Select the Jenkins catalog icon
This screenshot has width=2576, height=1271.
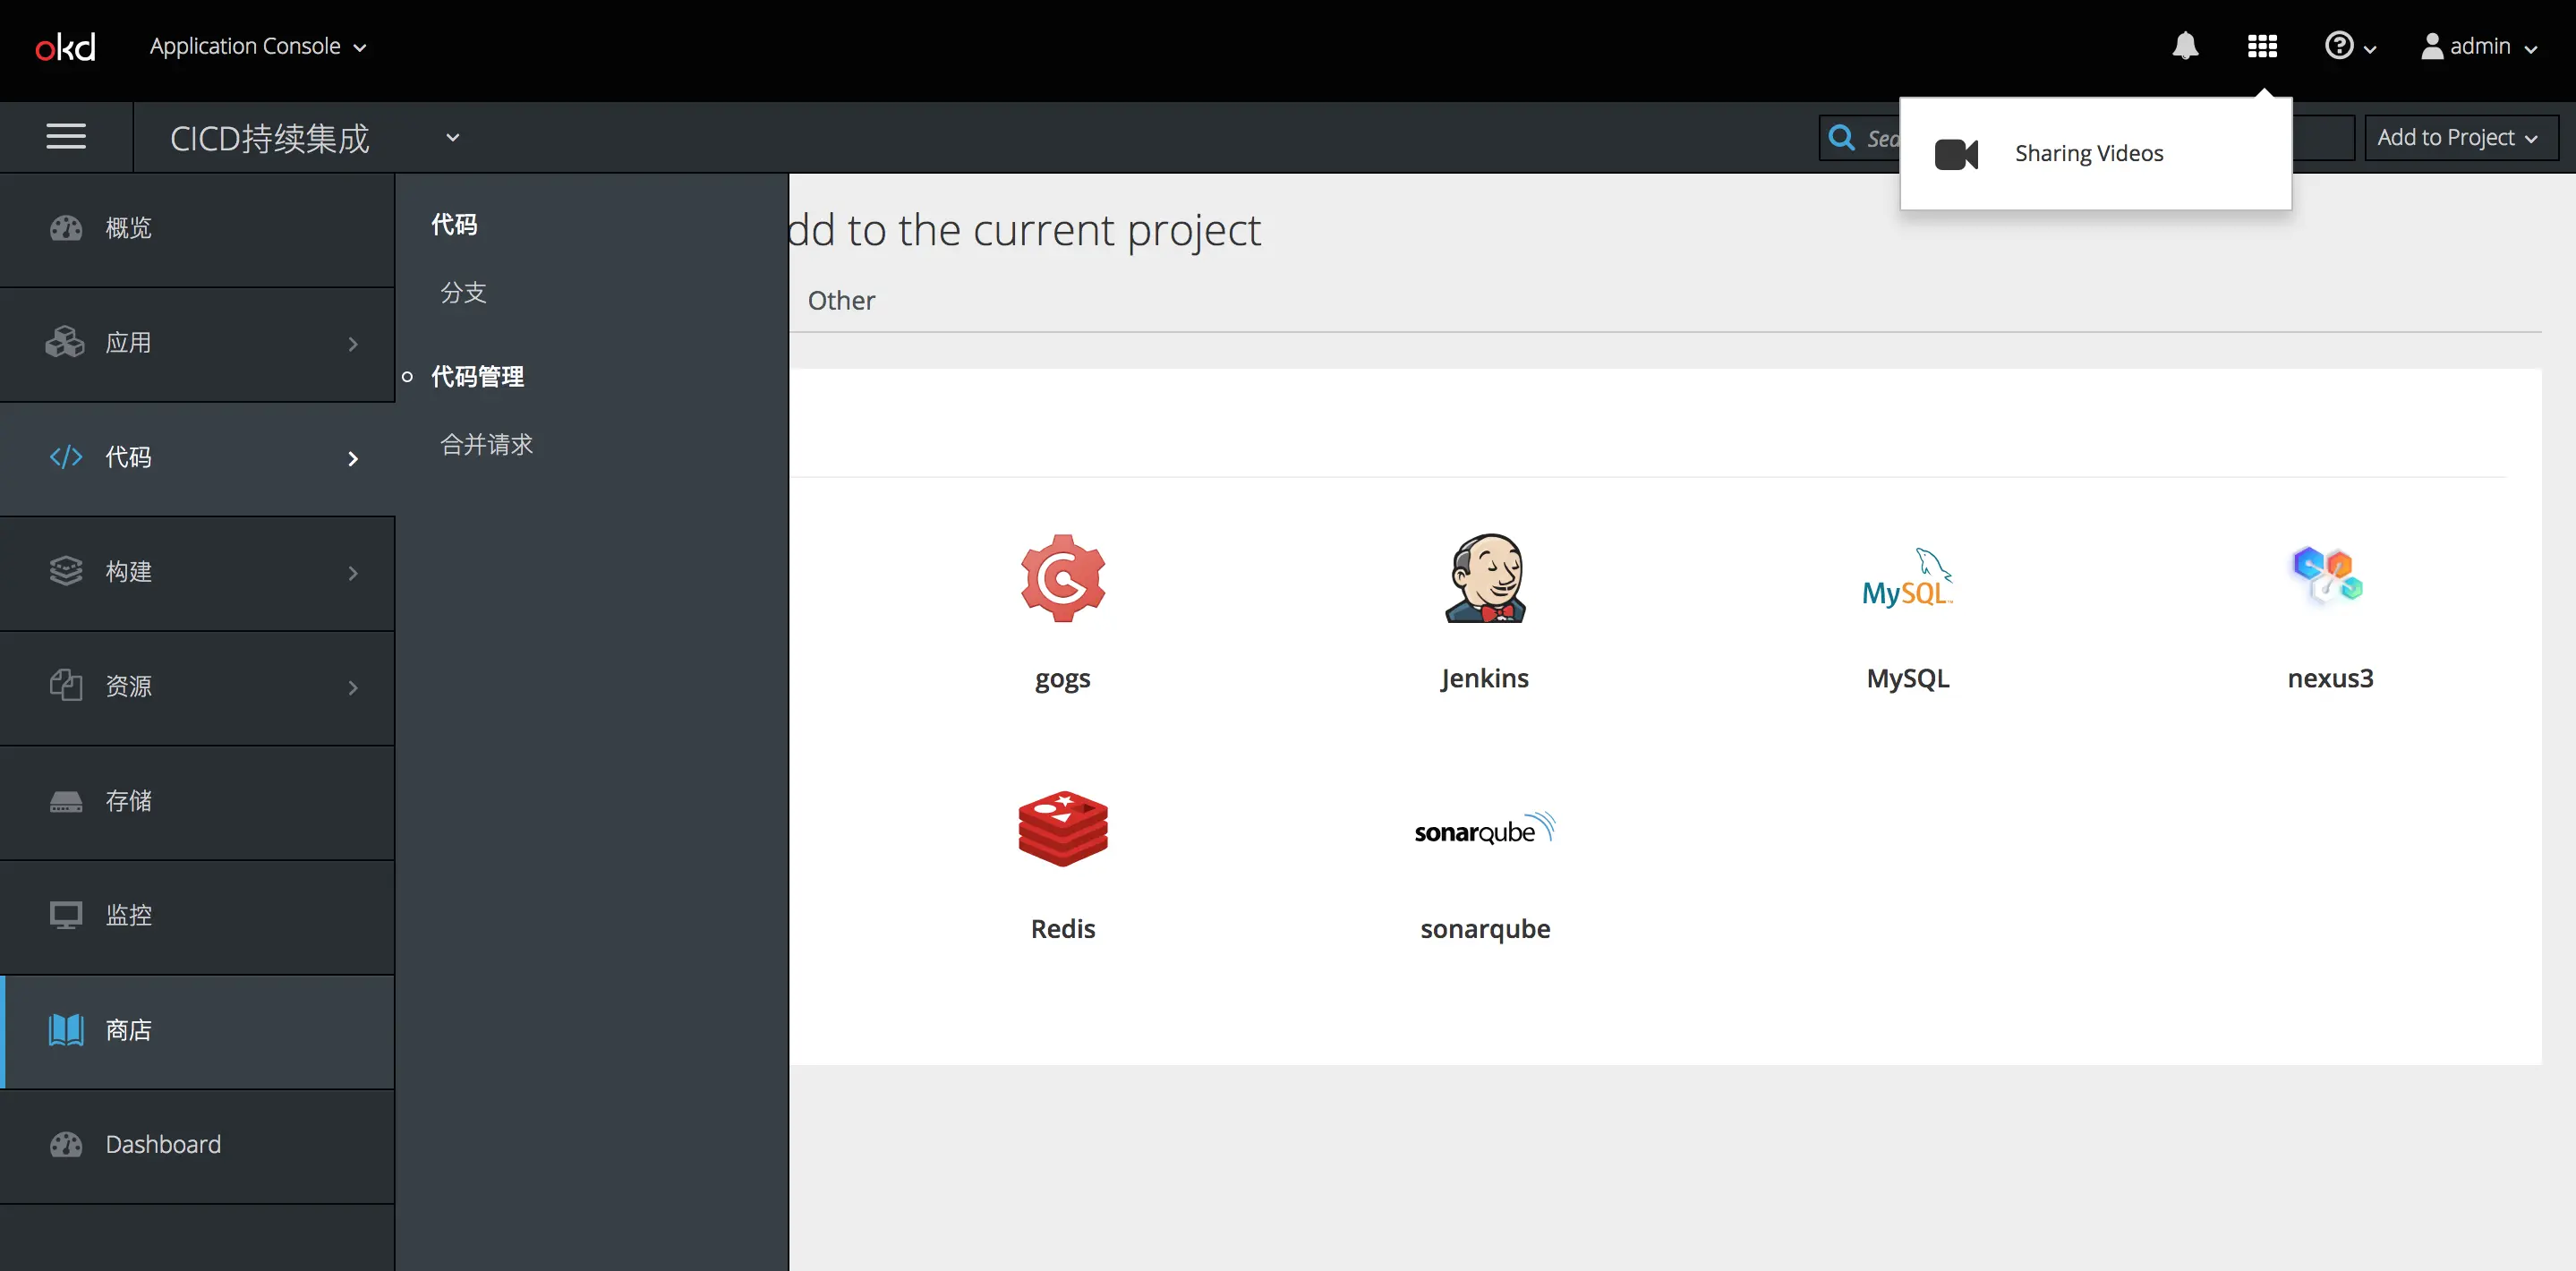1485,578
